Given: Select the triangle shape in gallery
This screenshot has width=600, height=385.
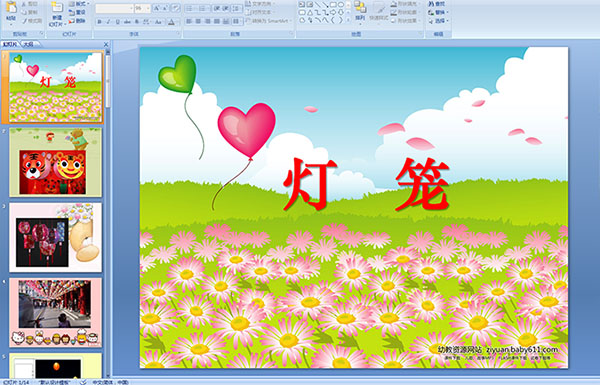Looking at the screenshot, I should pos(309,12).
